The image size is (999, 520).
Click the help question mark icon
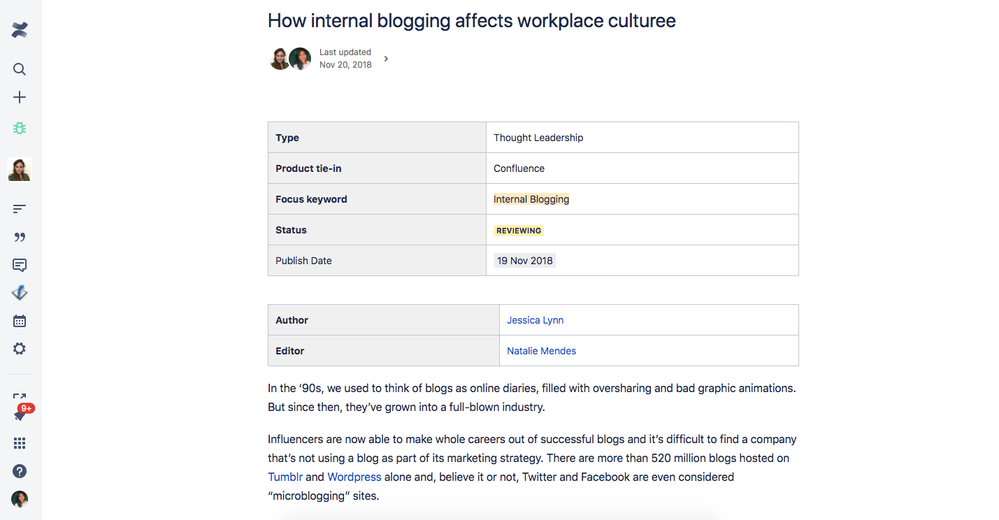(19, 471)
